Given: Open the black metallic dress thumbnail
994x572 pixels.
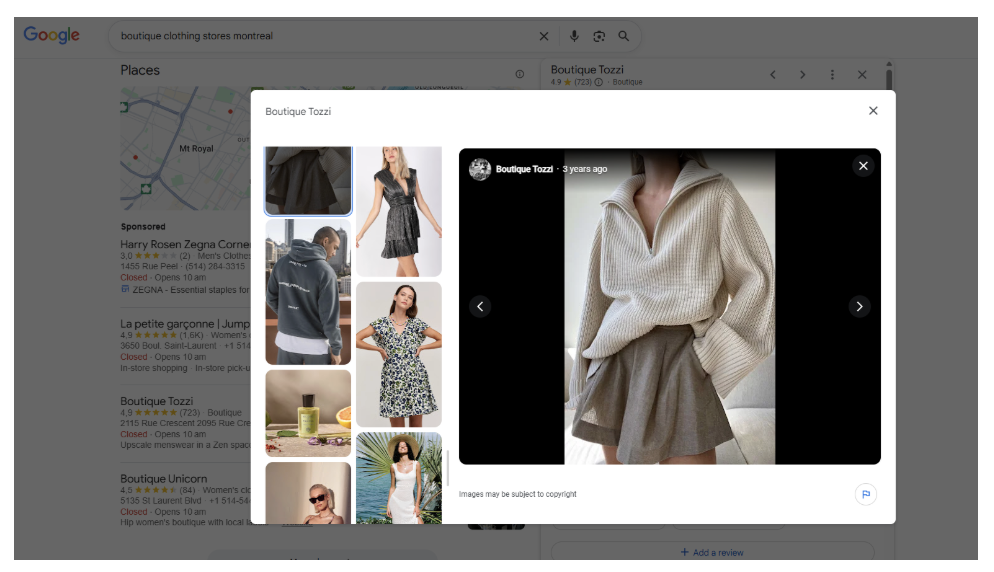Looking at the screenshot, I should point(398,211).
